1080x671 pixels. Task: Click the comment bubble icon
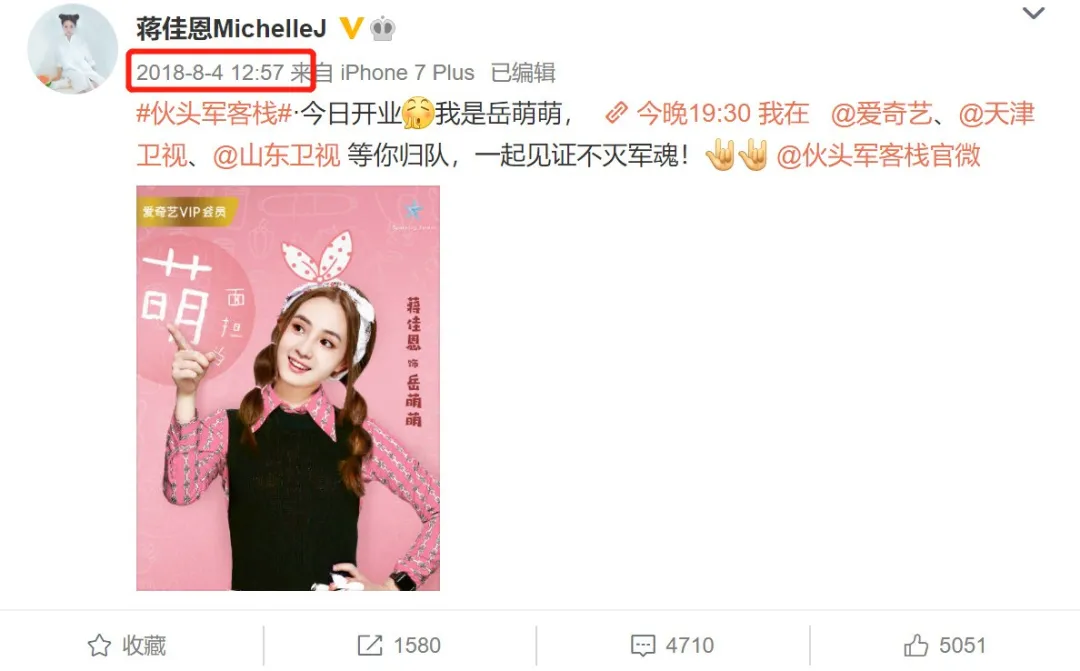643,646
